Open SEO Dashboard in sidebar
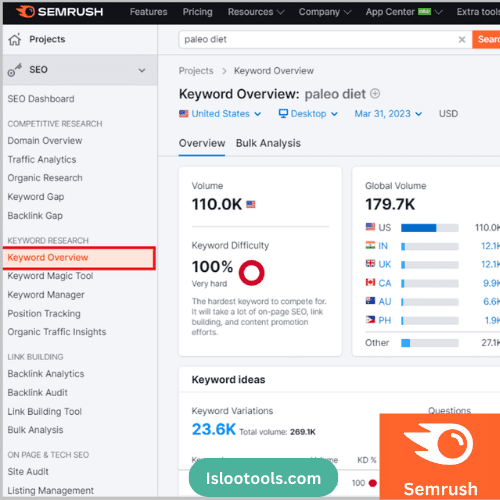Viewport: 500px width, 500px height. (41, 99)
